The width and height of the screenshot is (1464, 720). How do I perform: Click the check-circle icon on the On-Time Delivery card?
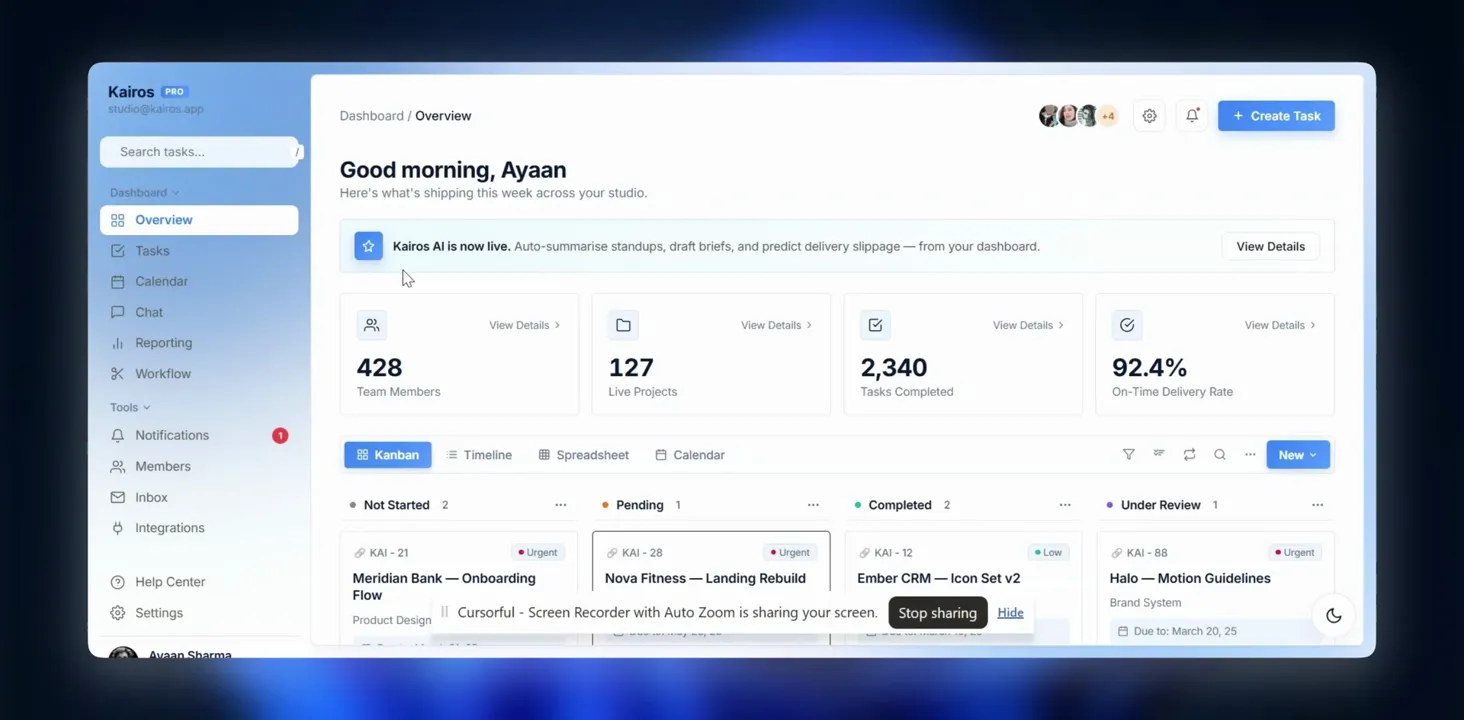pos(1127,325)
